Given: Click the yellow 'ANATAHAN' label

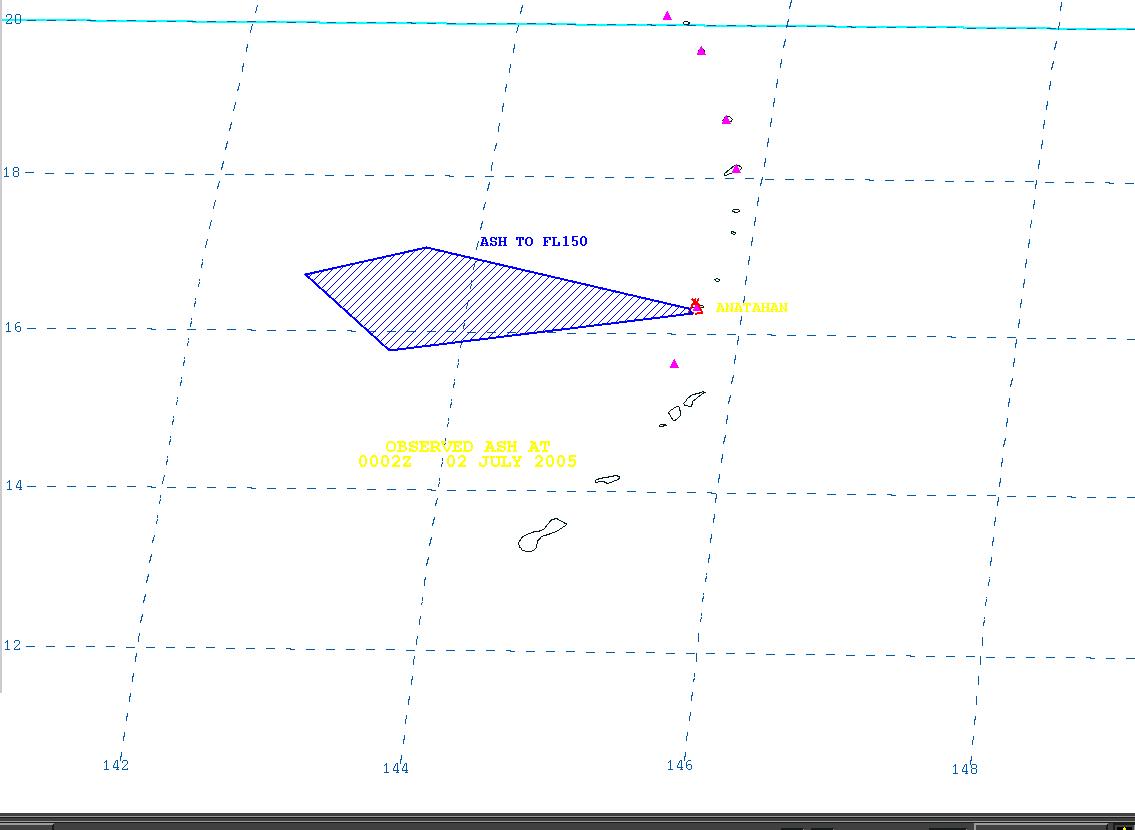Looking at the screenshot, I should click(x=751, y=308).
